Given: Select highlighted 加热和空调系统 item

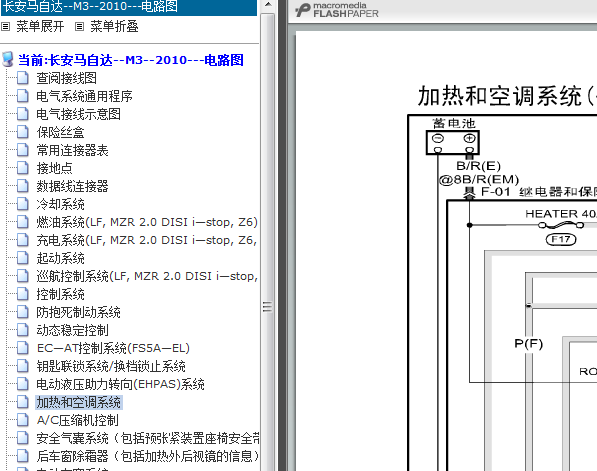Looking at the screenshot, I should [78, 402].
